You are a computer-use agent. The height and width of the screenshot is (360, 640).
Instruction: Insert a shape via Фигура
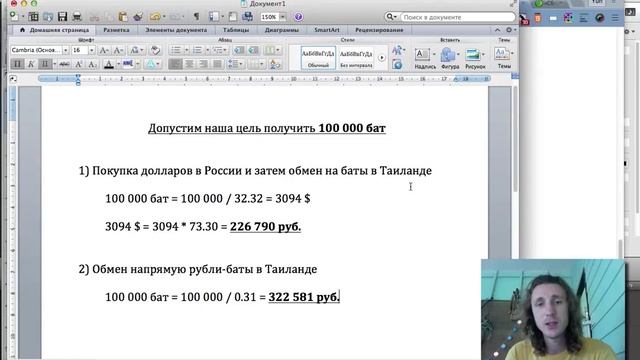click(x=450, y=58)
